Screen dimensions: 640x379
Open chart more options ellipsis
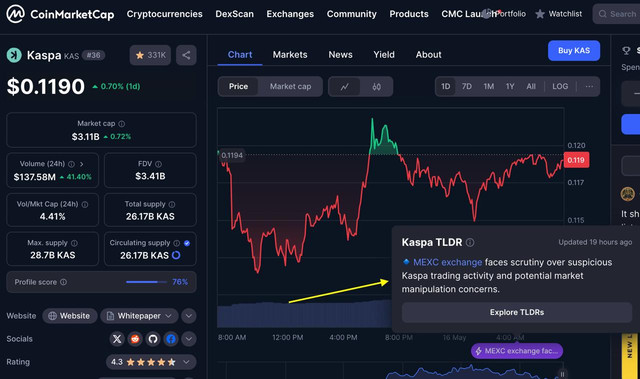click(589, 86)
